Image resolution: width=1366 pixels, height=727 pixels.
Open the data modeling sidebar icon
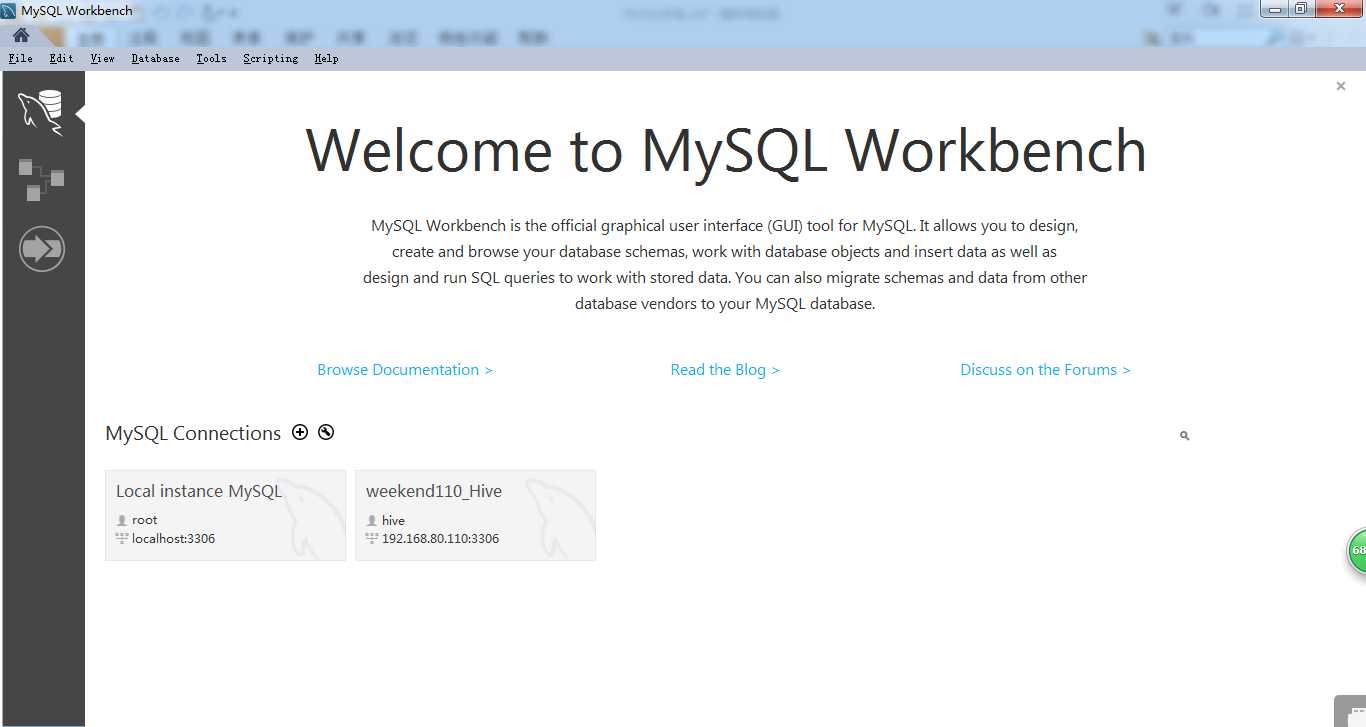(41, 180)
